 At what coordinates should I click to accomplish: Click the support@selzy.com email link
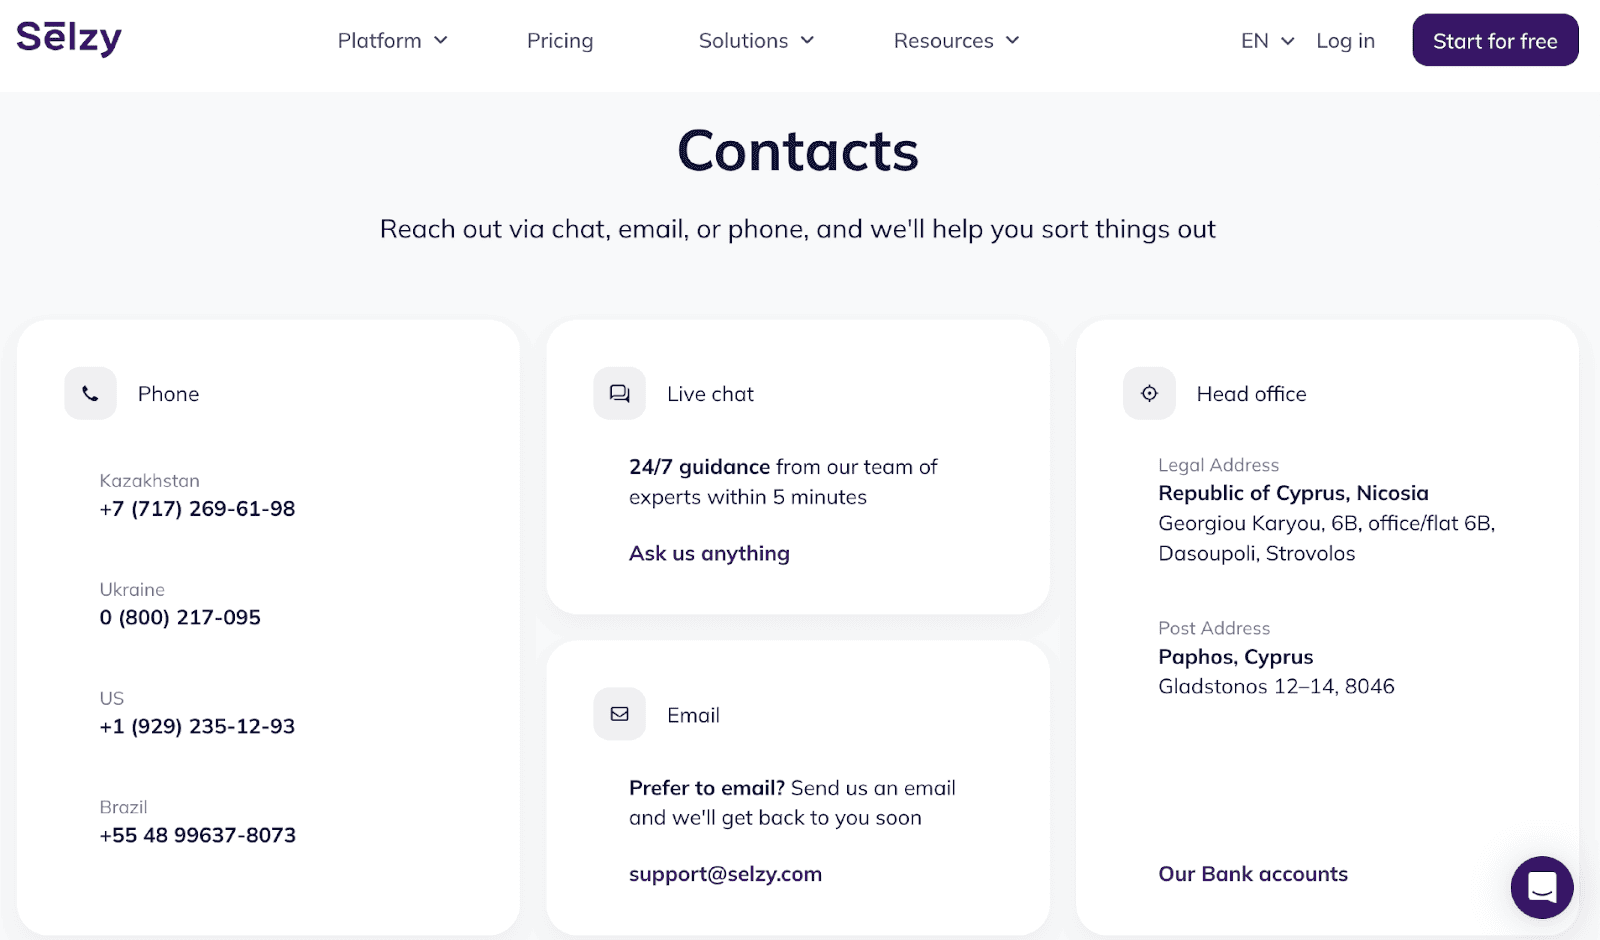tap(725, 874)
